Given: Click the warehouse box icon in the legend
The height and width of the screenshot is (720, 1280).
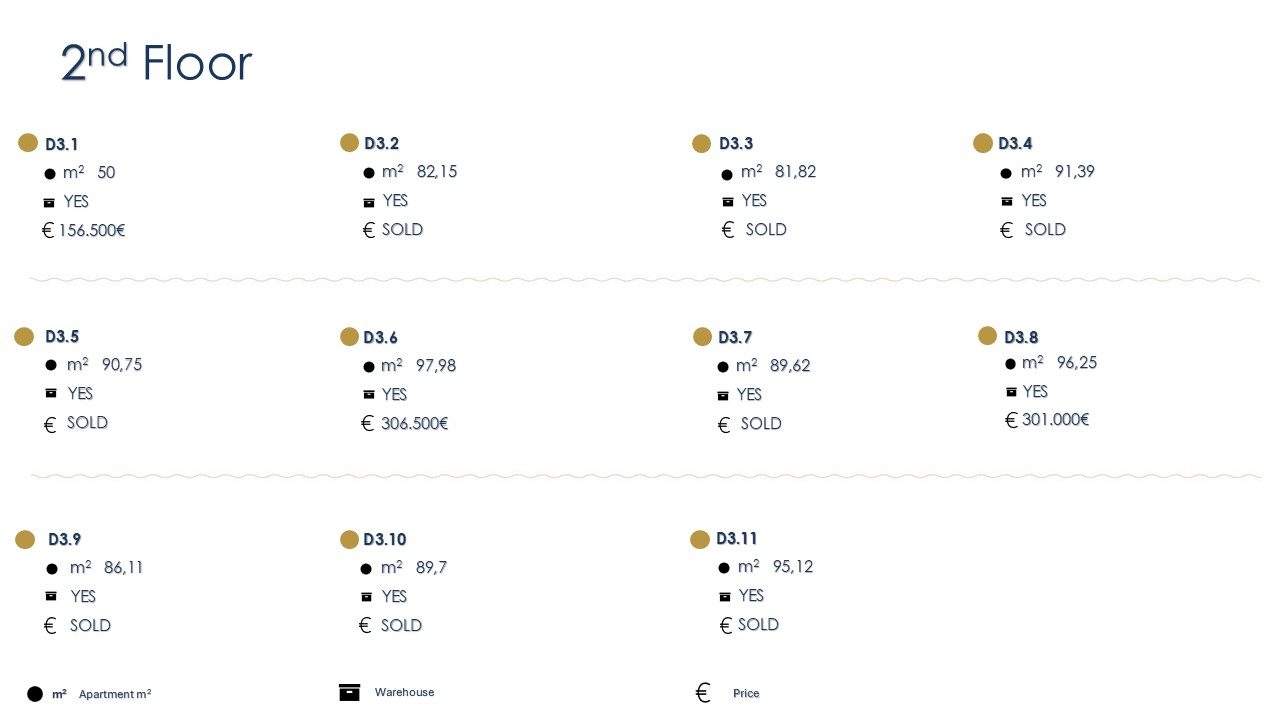Looking at the screenshot, I should click(349, 692).
